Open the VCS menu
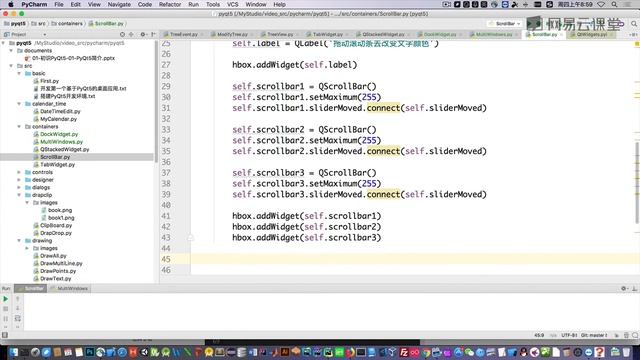Screen dimensions: 640x360 click(x=233, y=4)
